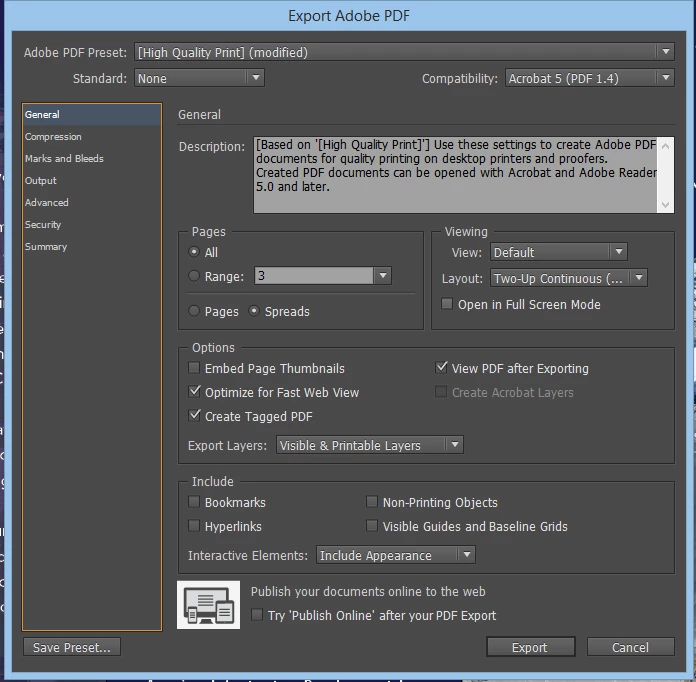This screenshot has width=696, height=682.
Task: Enable Embed Page Thumbnails checkbox
Action: tap(194, 368)
